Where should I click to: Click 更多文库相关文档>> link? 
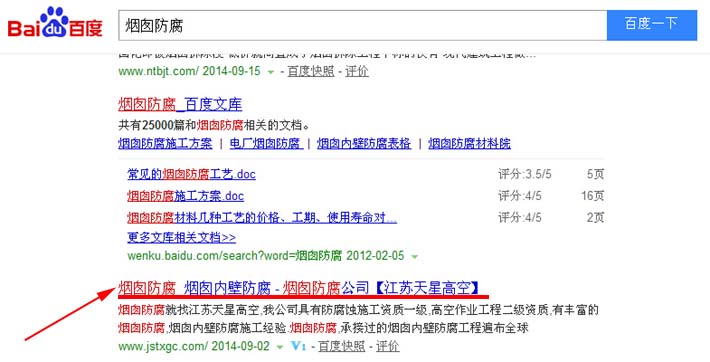tap(182, 238)
